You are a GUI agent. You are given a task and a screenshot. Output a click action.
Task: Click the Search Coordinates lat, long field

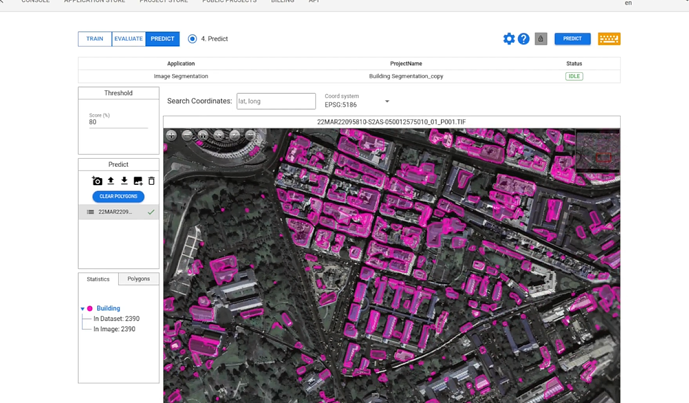276,101
